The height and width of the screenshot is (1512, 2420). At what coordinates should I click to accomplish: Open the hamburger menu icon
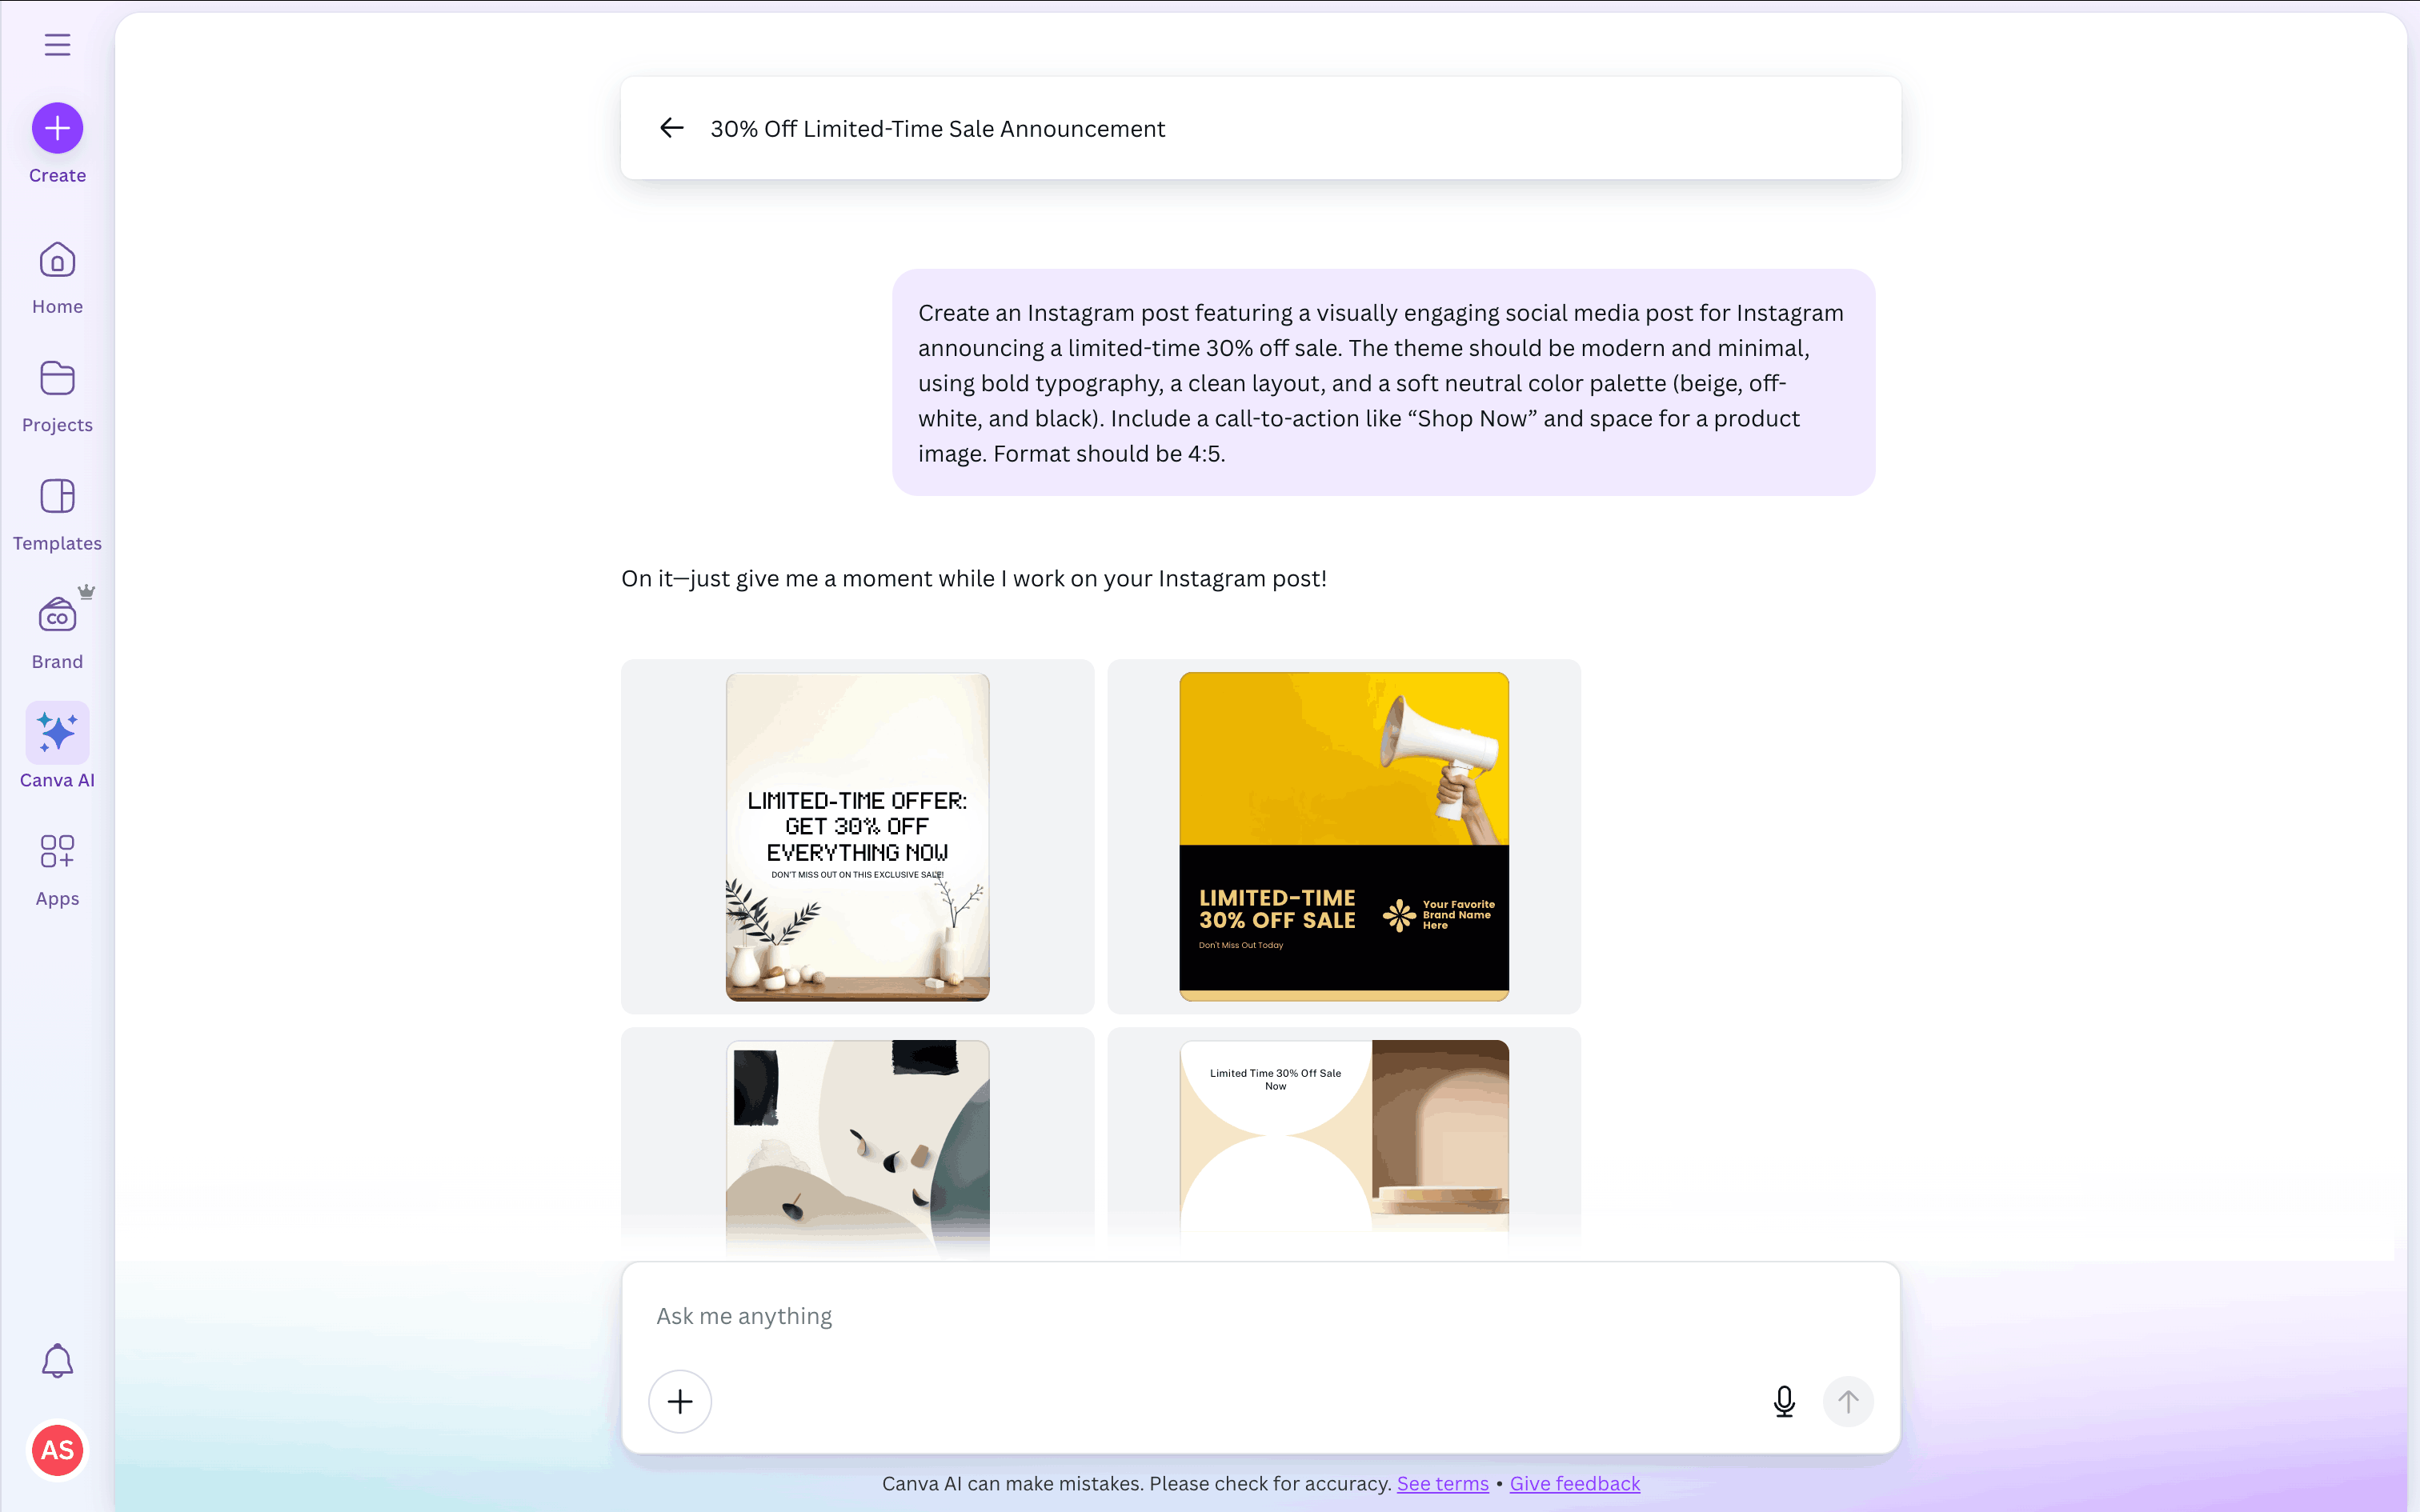57,44
